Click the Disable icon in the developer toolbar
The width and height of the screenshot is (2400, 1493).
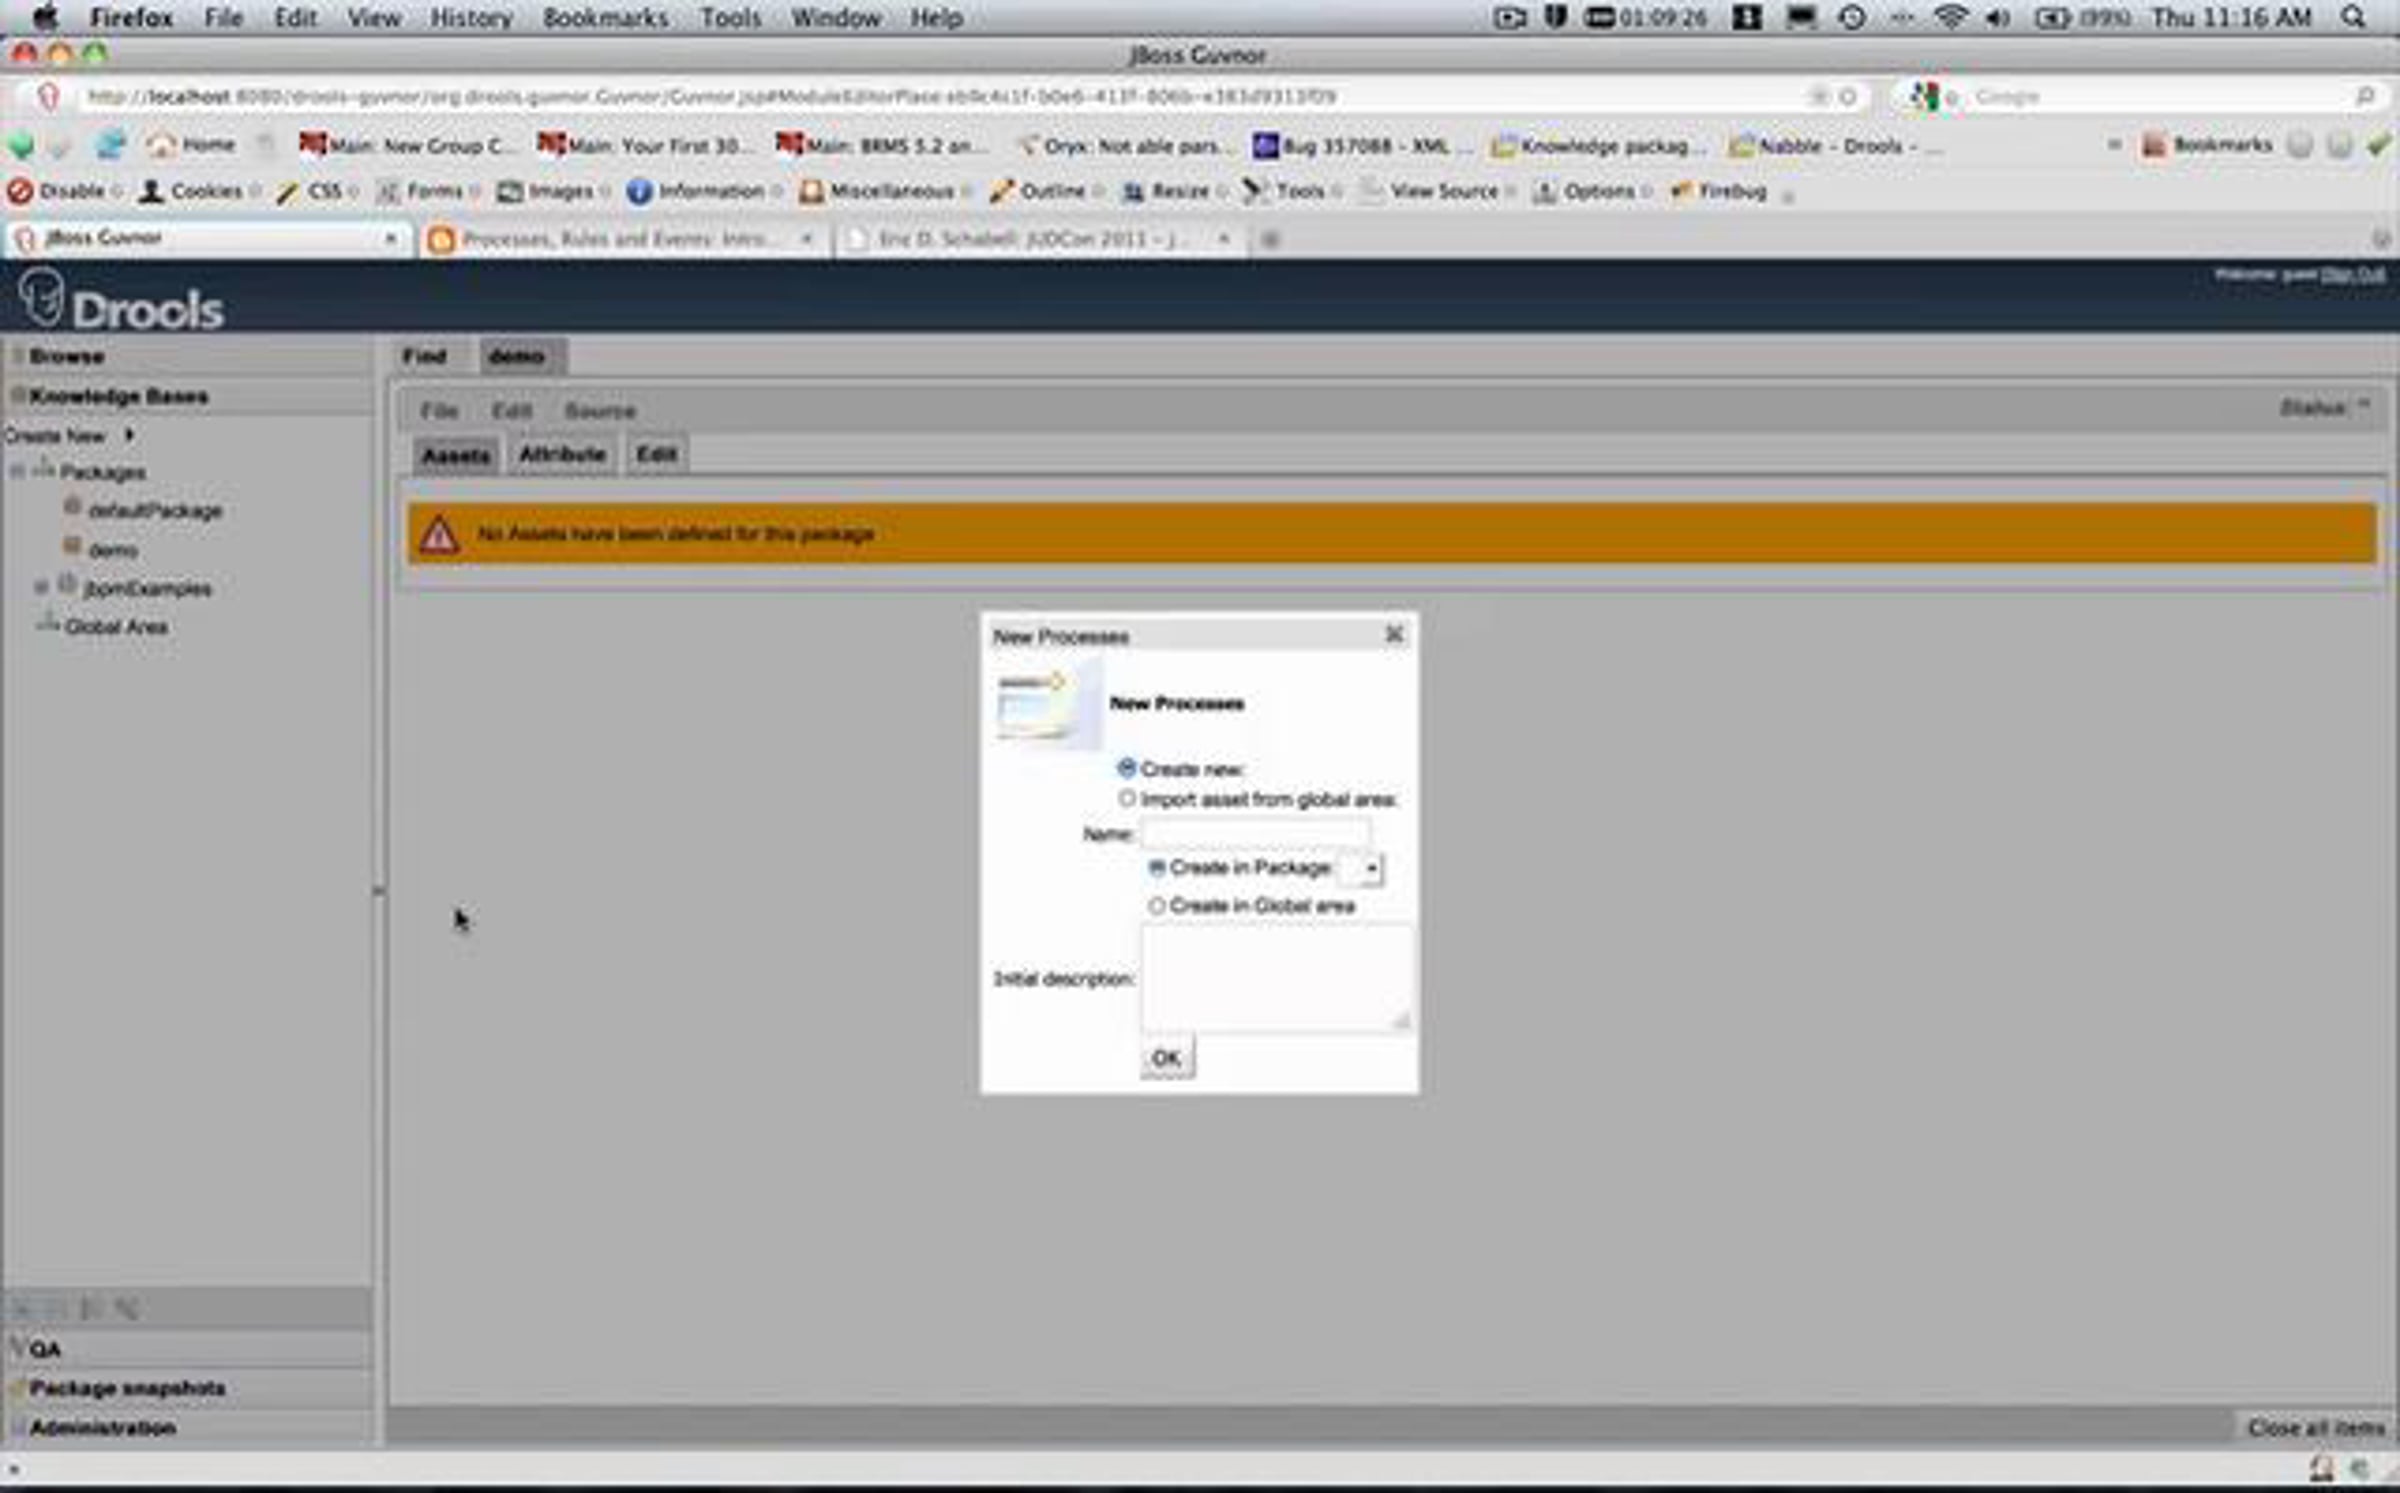[x=20, y=191]
